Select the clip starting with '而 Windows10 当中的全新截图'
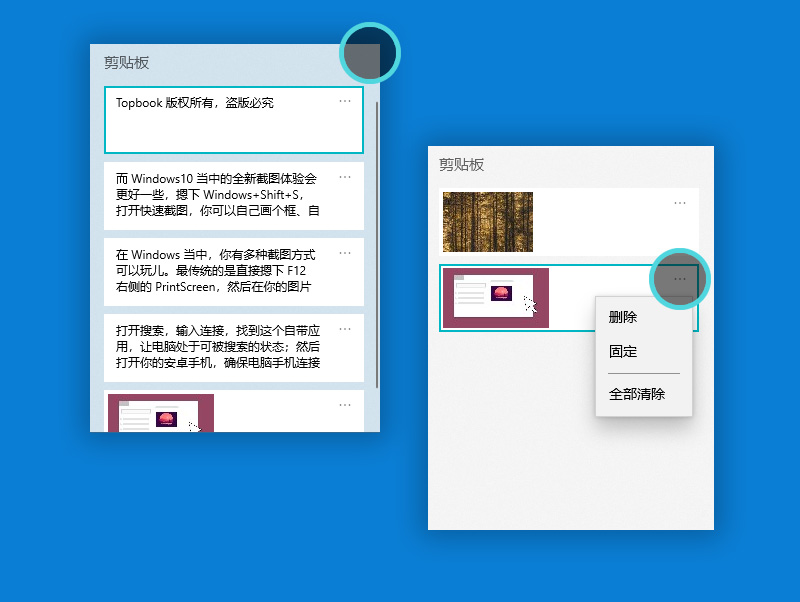The image size is (800, 602). [x=234, y=196]
